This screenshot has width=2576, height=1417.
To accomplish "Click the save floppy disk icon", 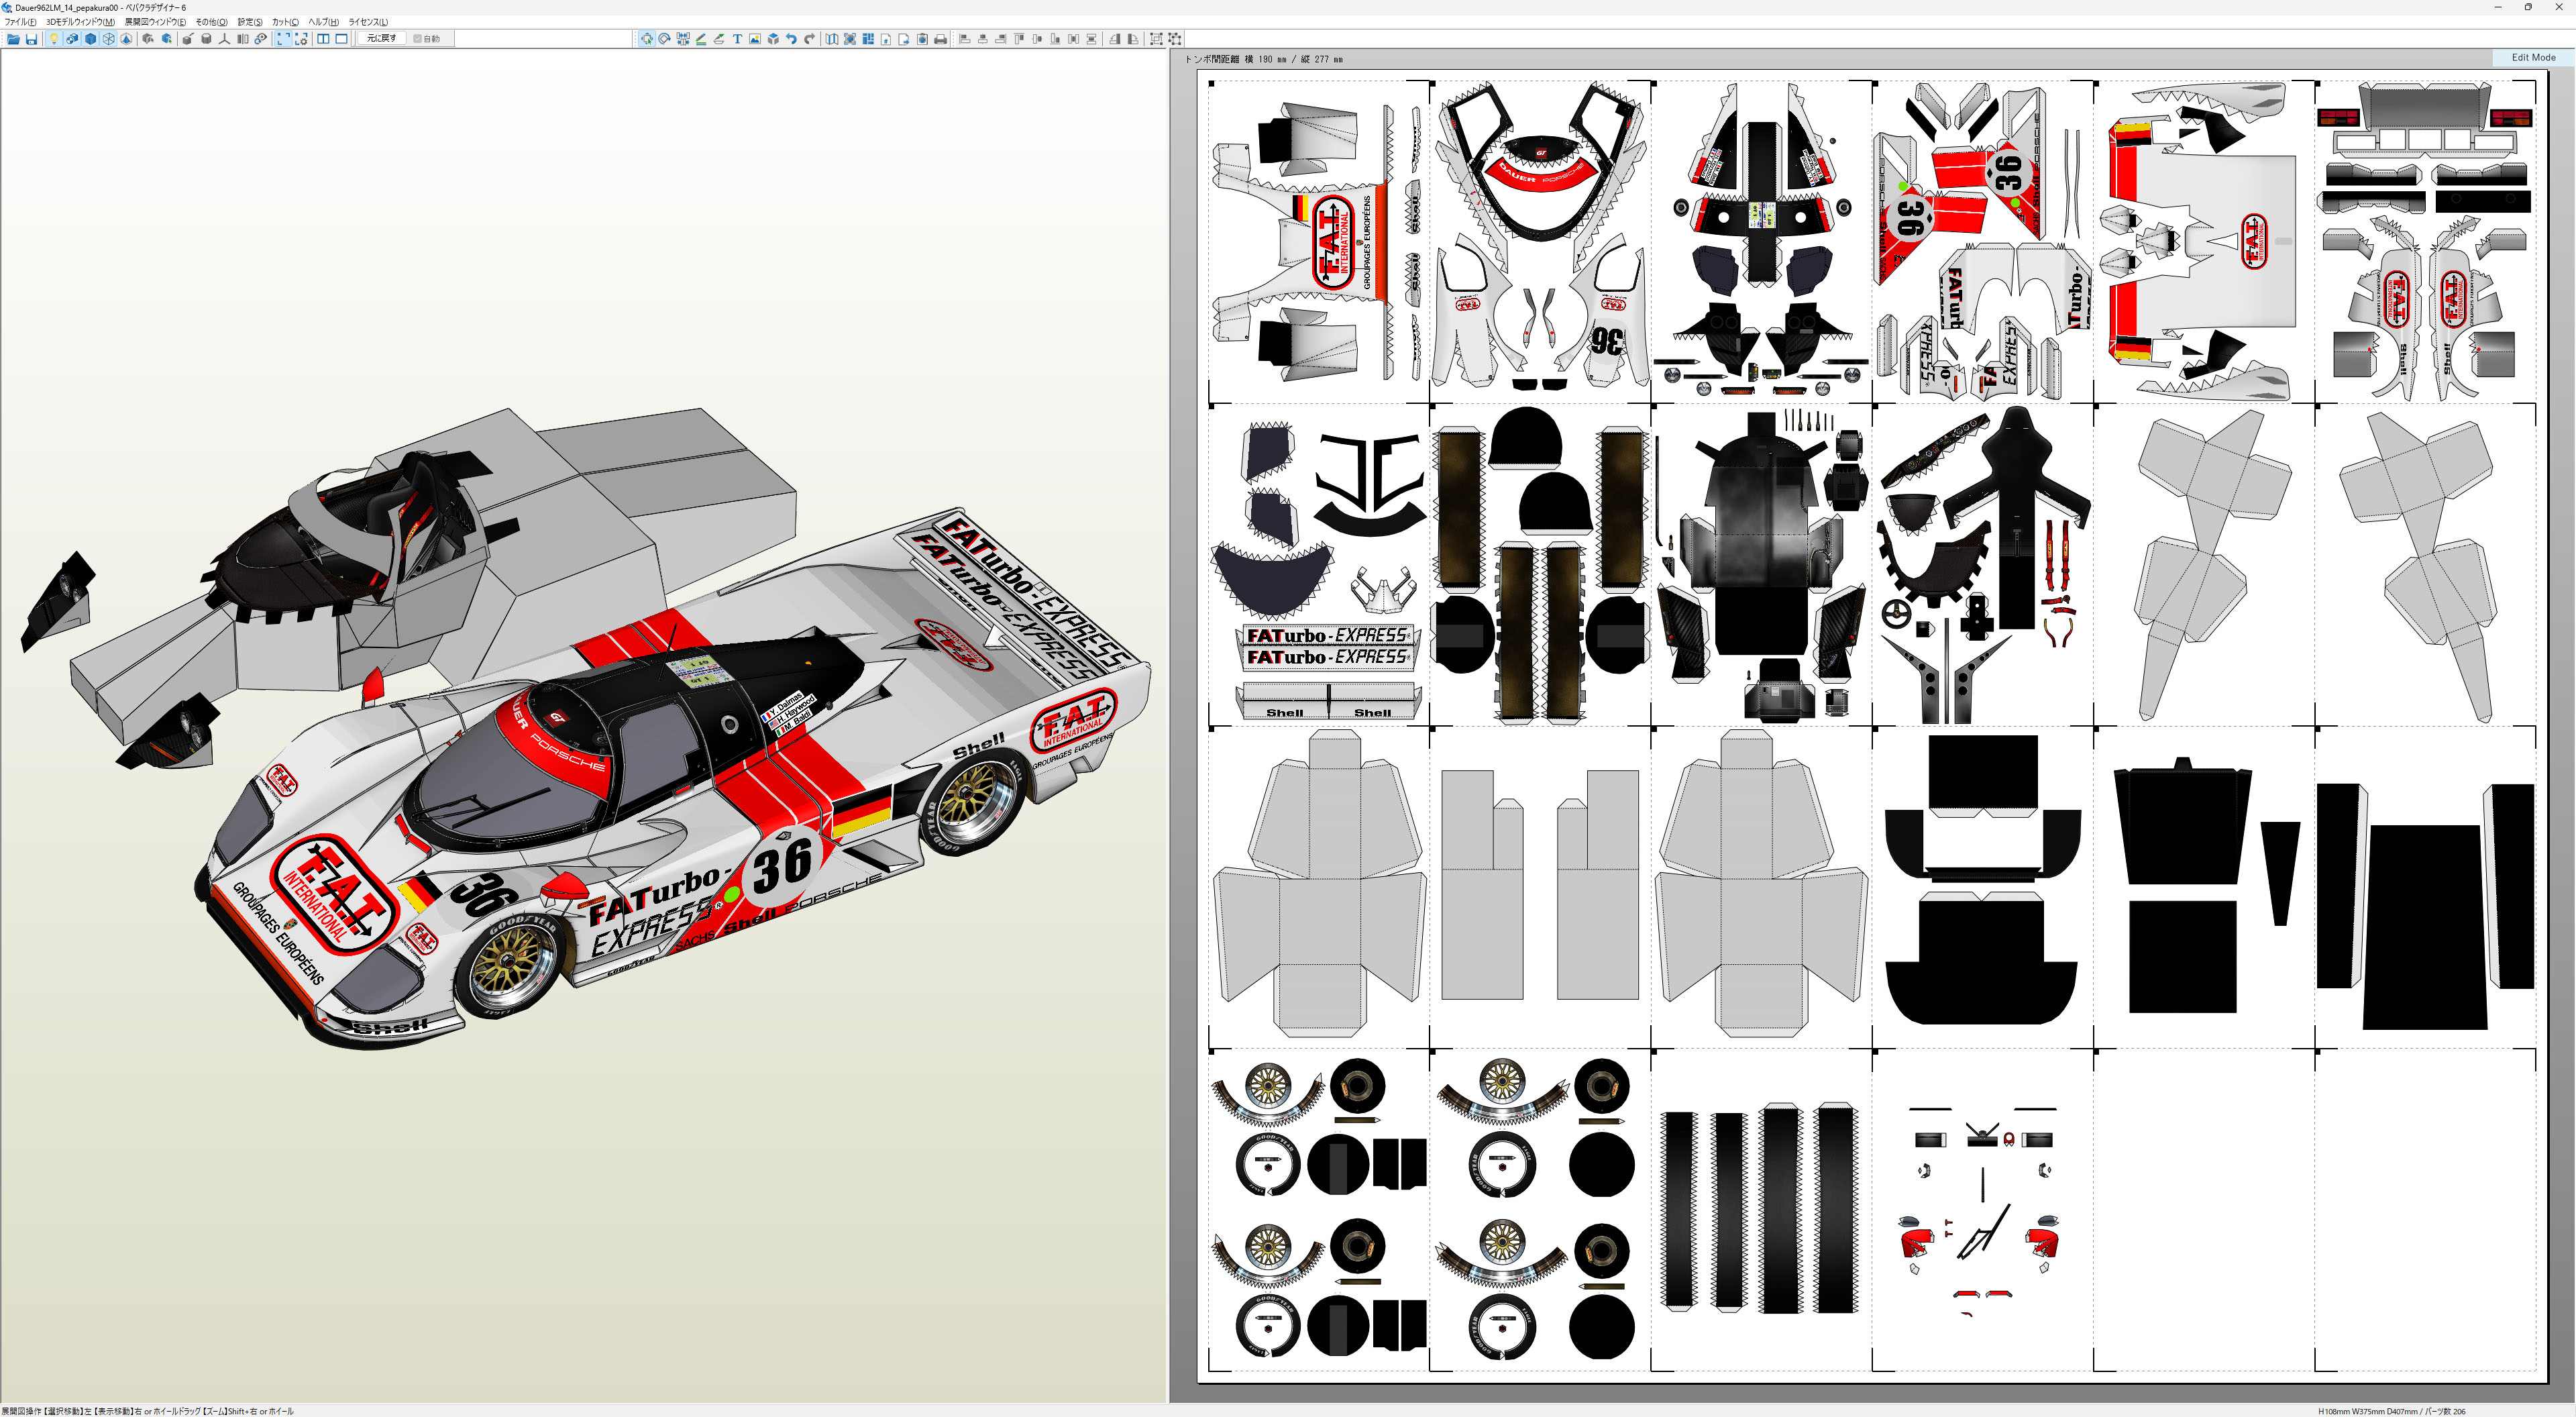I will [31, 39].
